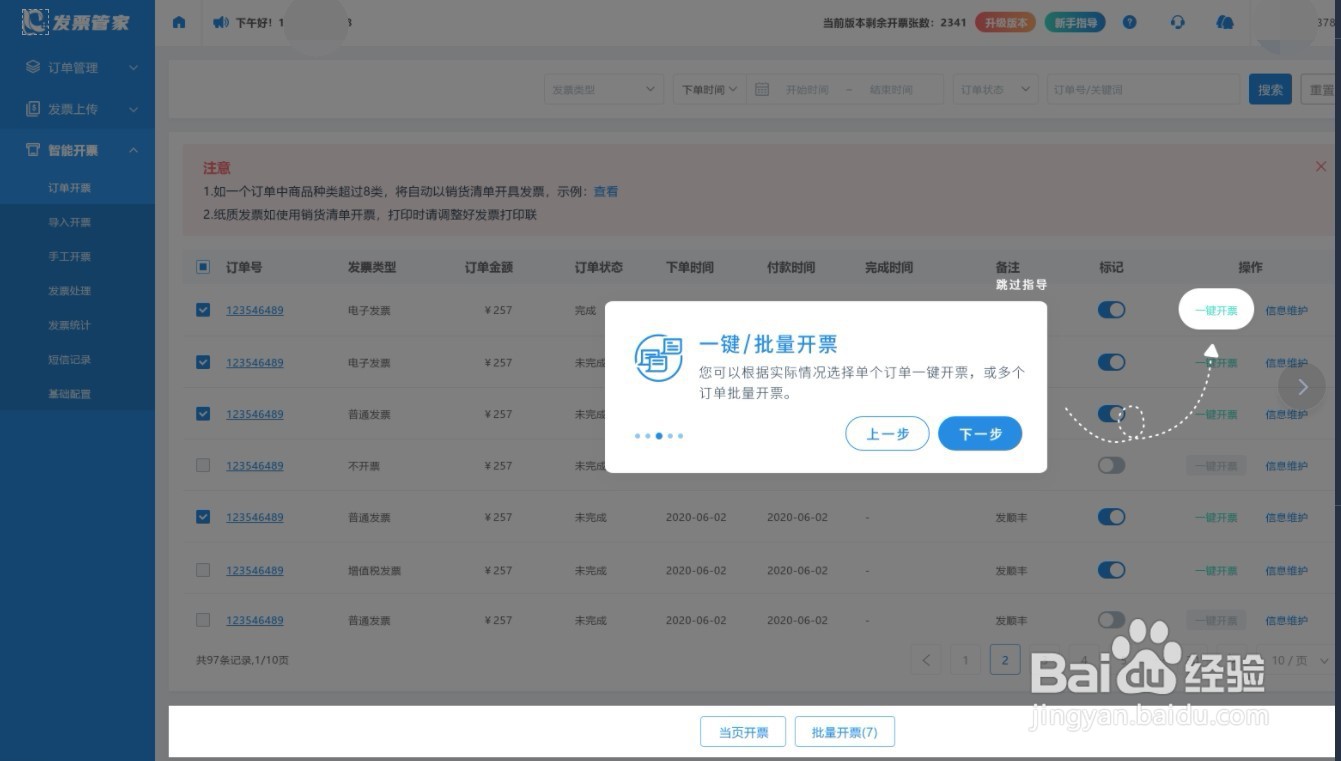Click the 开始时间 date field
1341x761 pixels.
point(807,89)
